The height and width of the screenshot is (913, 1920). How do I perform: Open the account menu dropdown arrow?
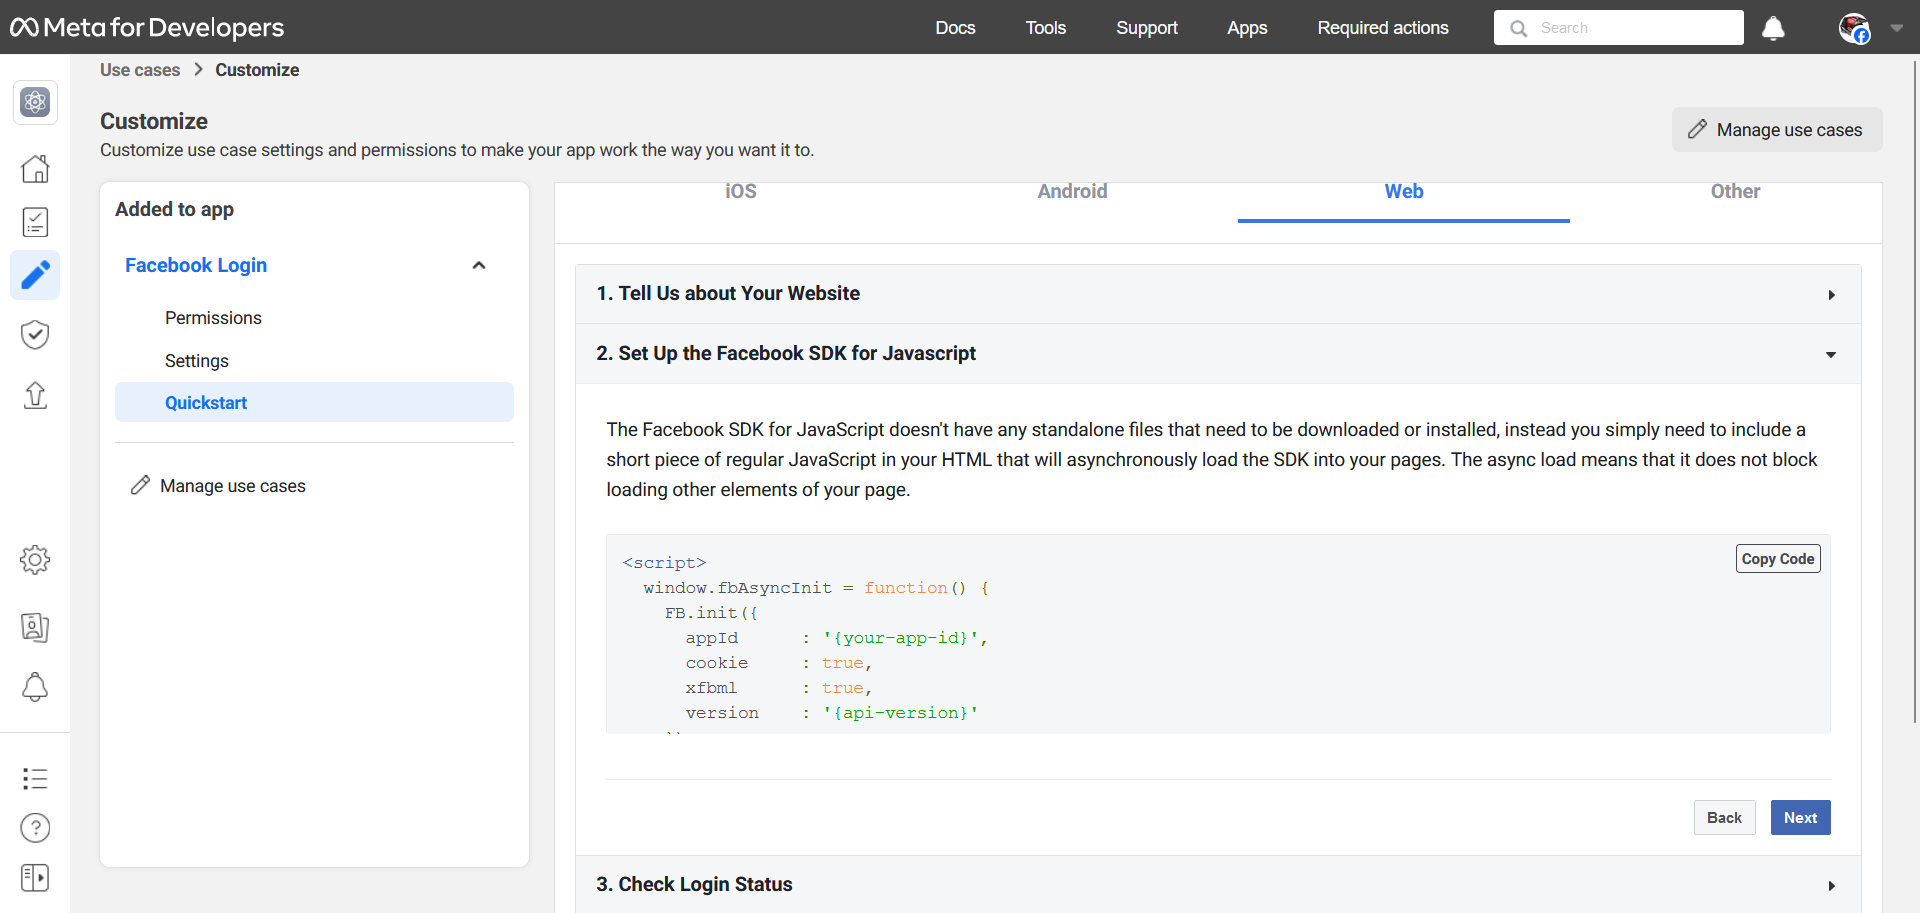click(x=1896, y=28)
